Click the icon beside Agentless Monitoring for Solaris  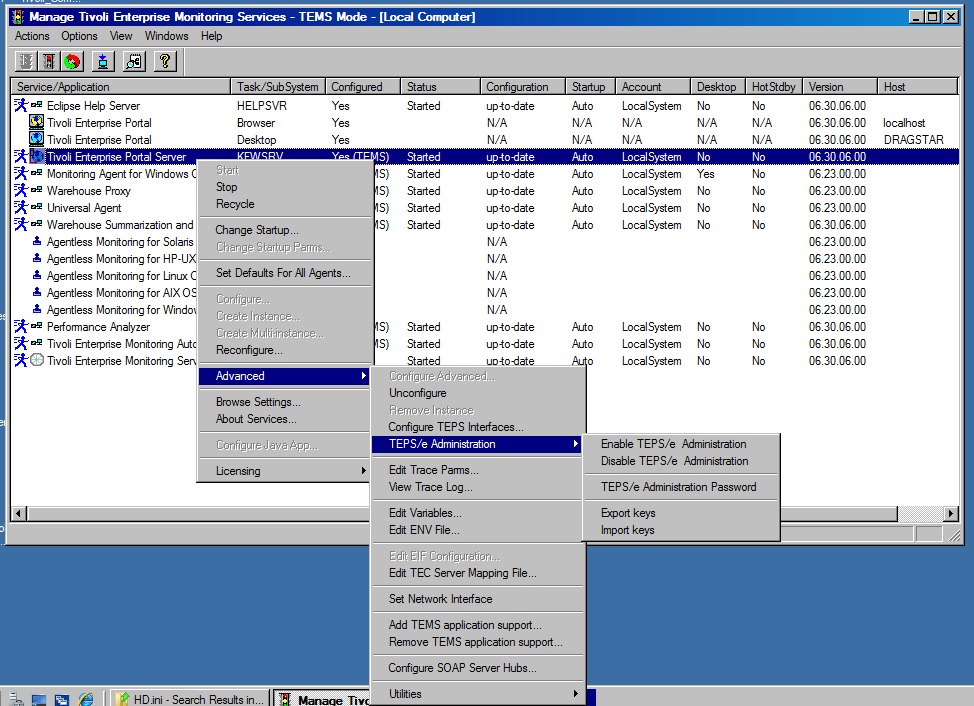coord(37,241)
